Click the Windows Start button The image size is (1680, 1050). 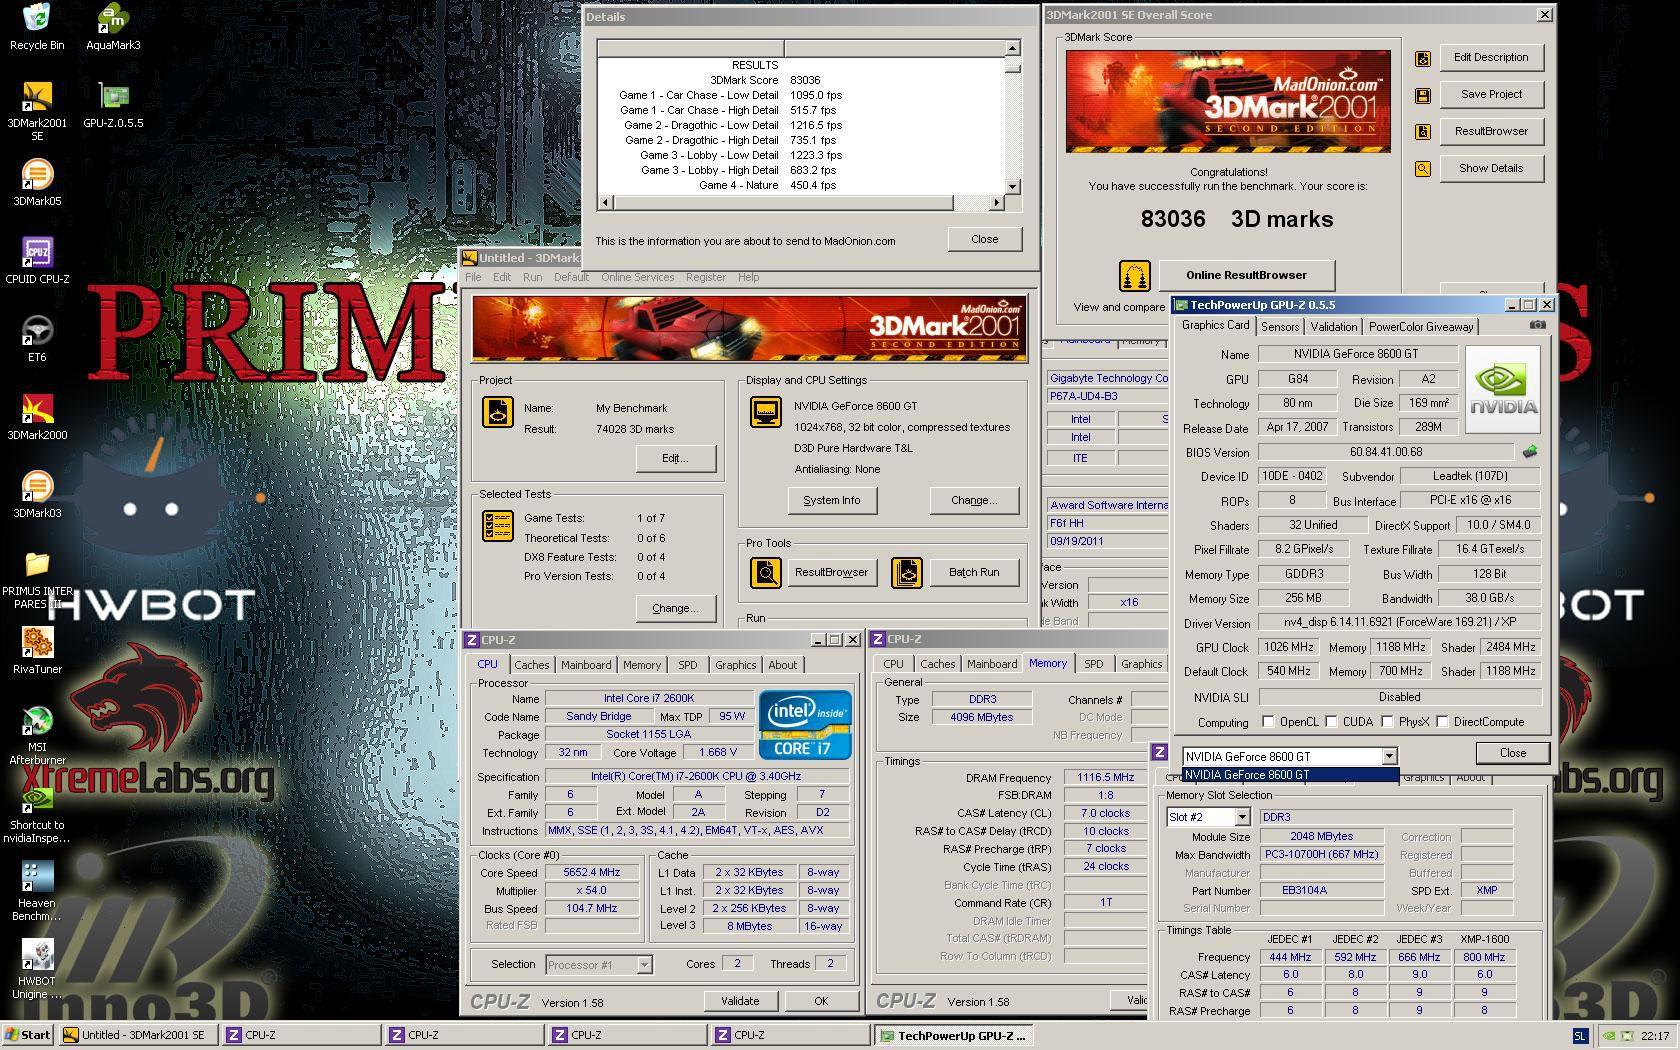coord(29,1035)
